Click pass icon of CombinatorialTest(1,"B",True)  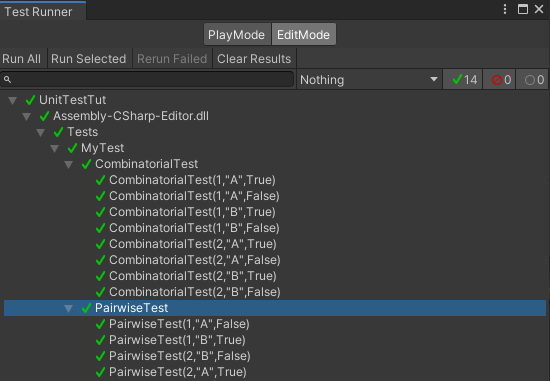coord(100,212)
